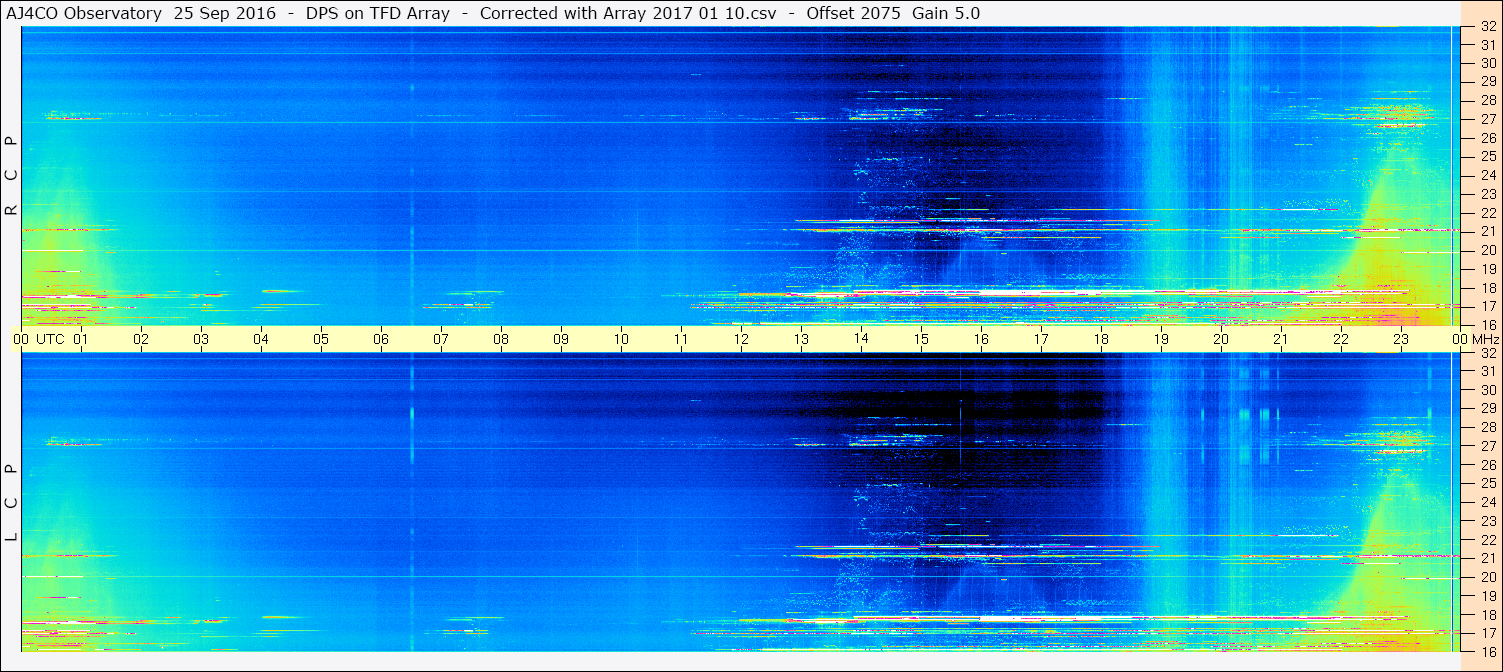Click the vertical 'L C P' panel label
Screen dimensions: 1503x672
[11, 502]
